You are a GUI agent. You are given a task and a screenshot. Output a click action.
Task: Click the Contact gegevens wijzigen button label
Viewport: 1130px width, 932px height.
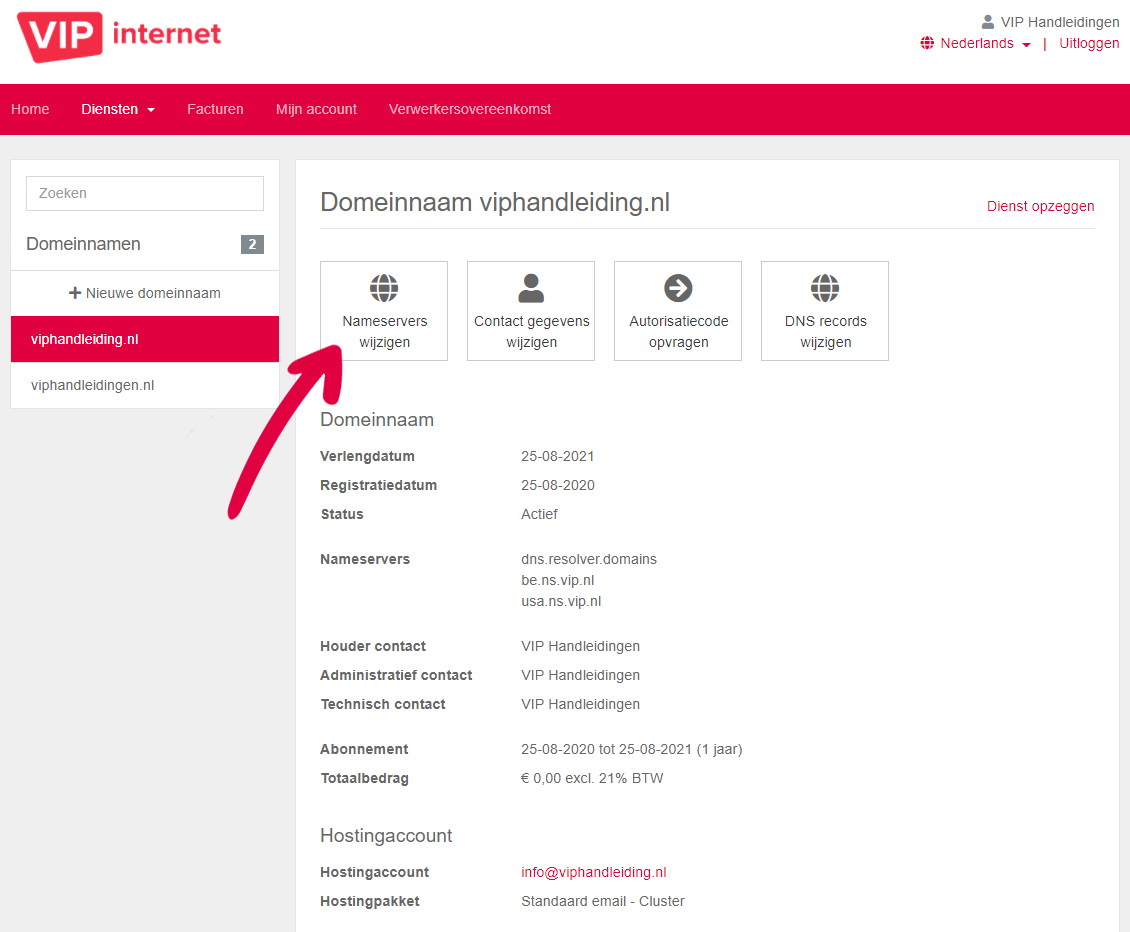point(532,332)
